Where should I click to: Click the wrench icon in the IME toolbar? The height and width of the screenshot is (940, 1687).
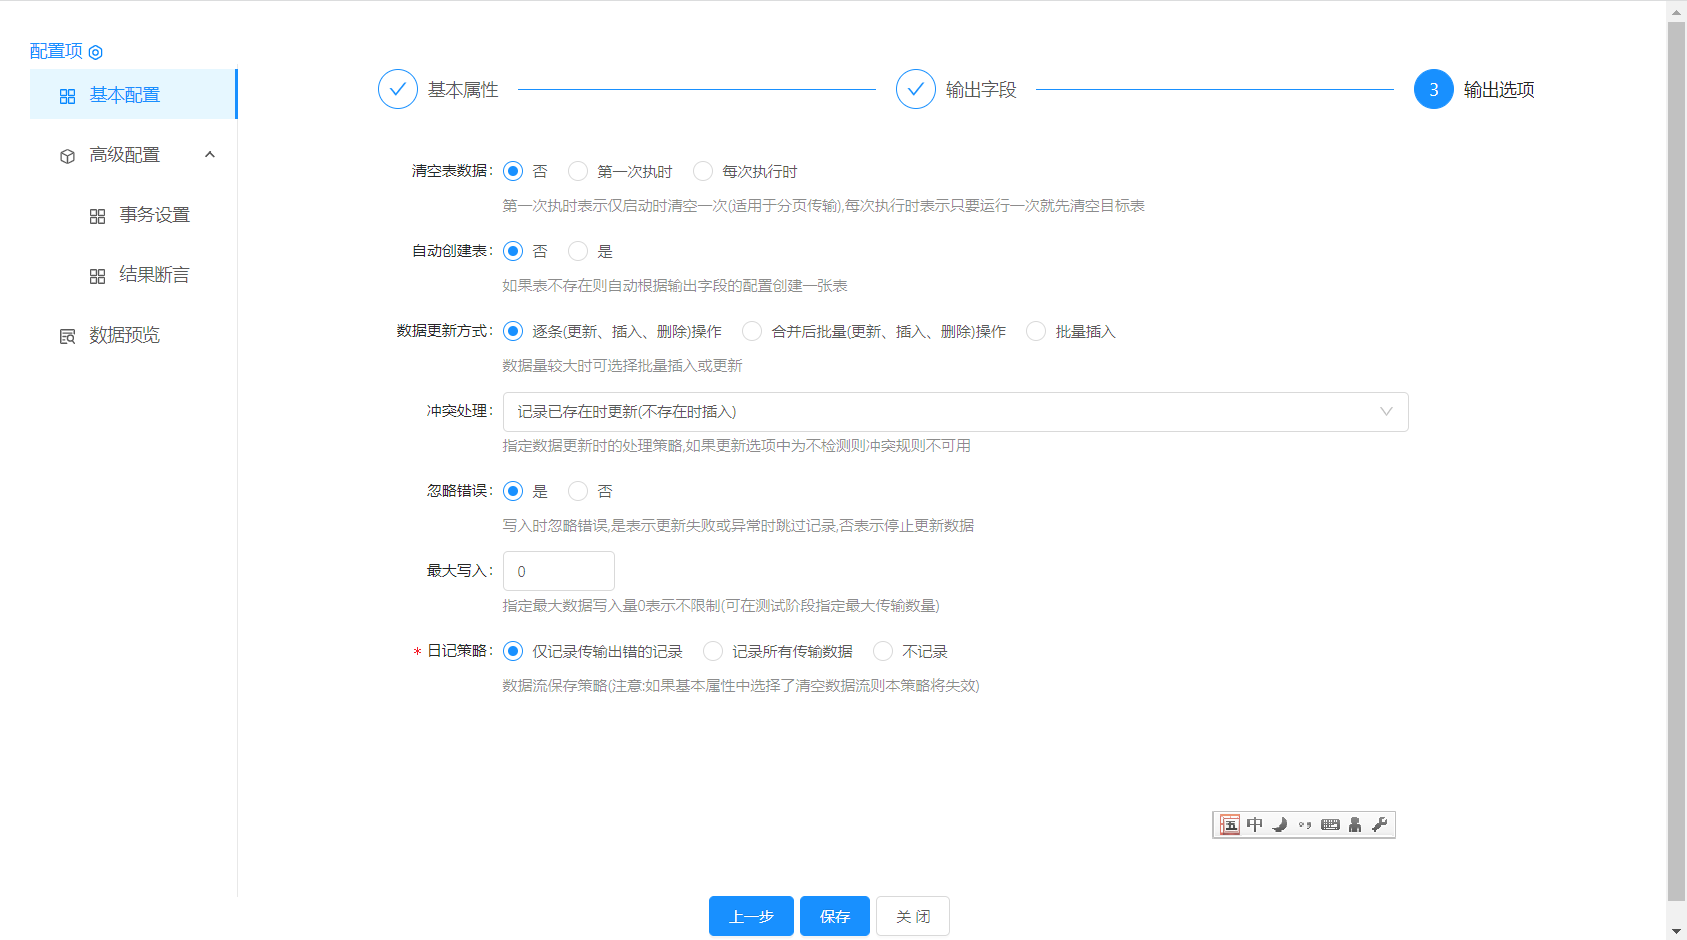[x=1380, y=825]
